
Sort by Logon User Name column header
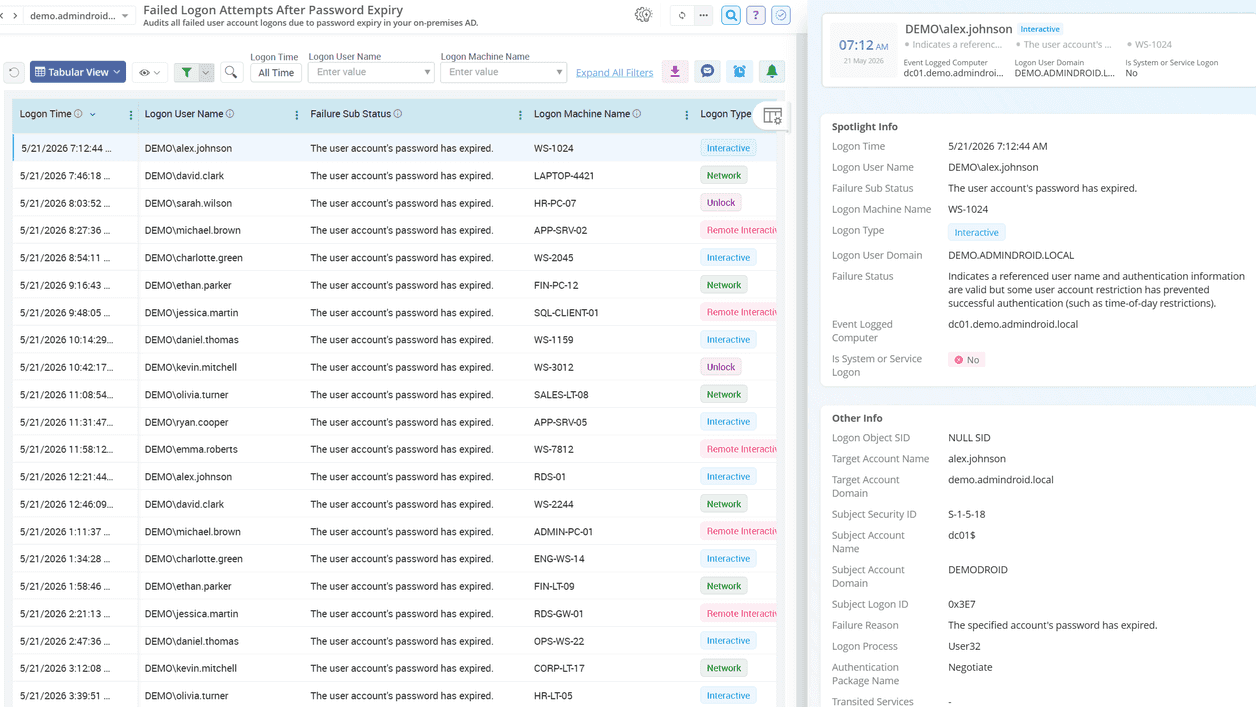click(x=184, y=114)
